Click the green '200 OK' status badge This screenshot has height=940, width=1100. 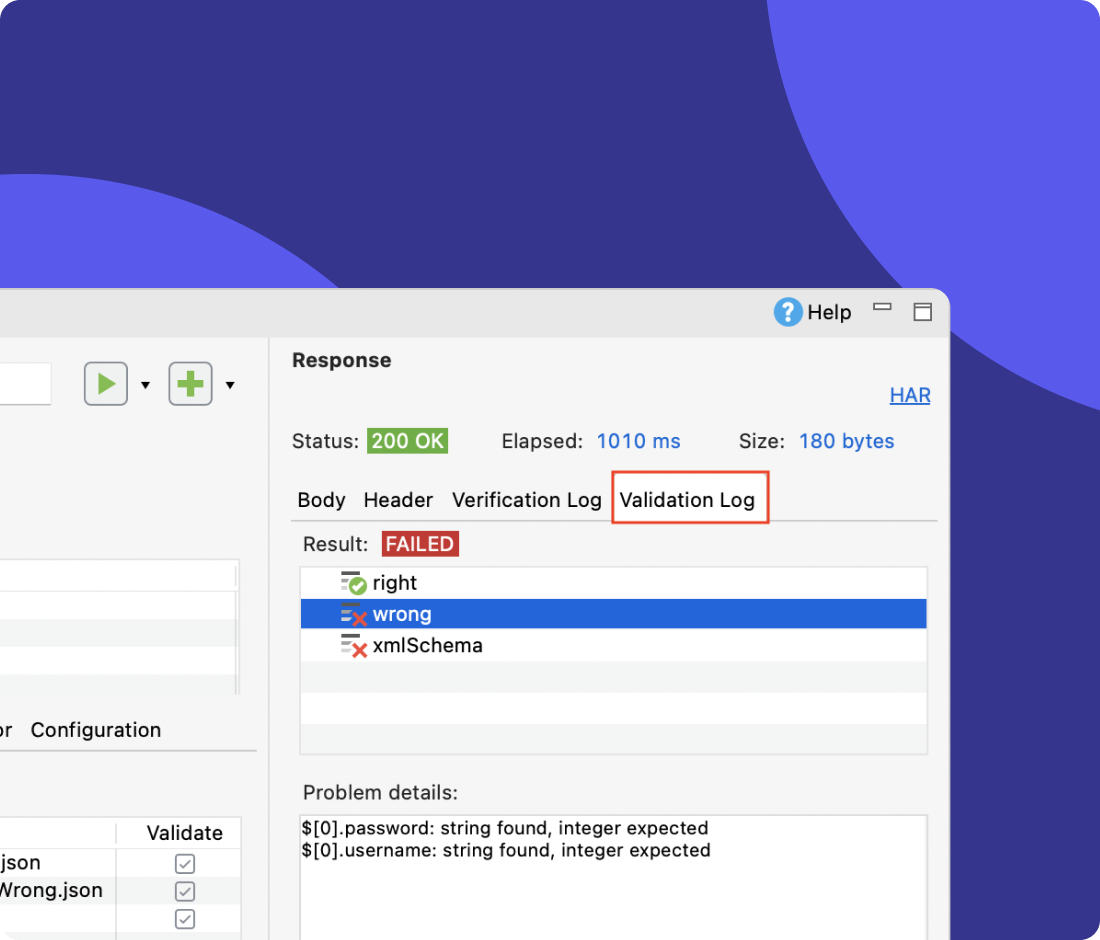point(408,440)
